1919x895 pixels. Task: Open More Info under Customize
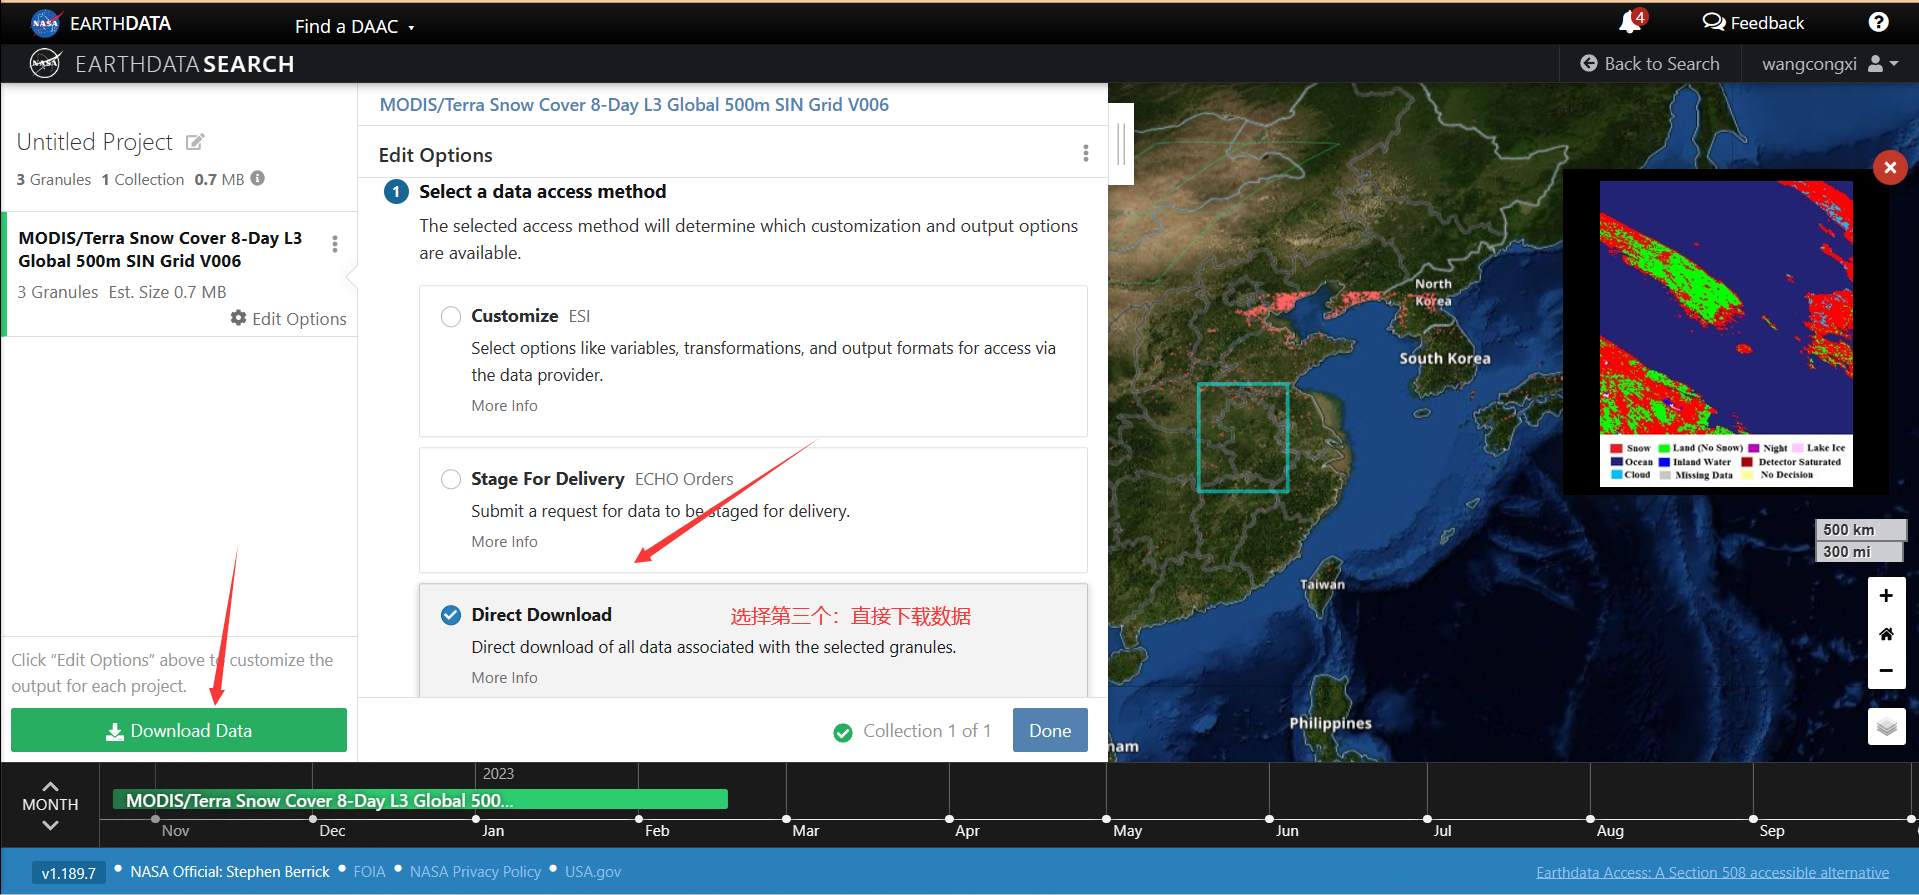(504, 405)
